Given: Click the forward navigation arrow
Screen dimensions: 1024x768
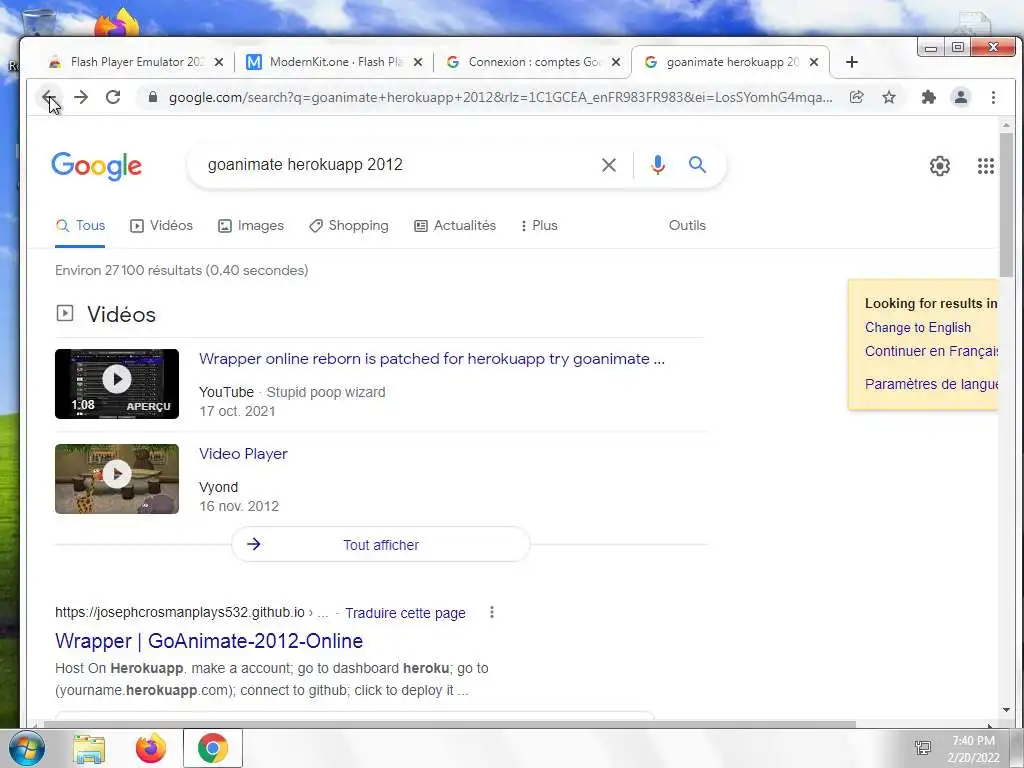Looking at the screenshot, I should tap(81, 97).
